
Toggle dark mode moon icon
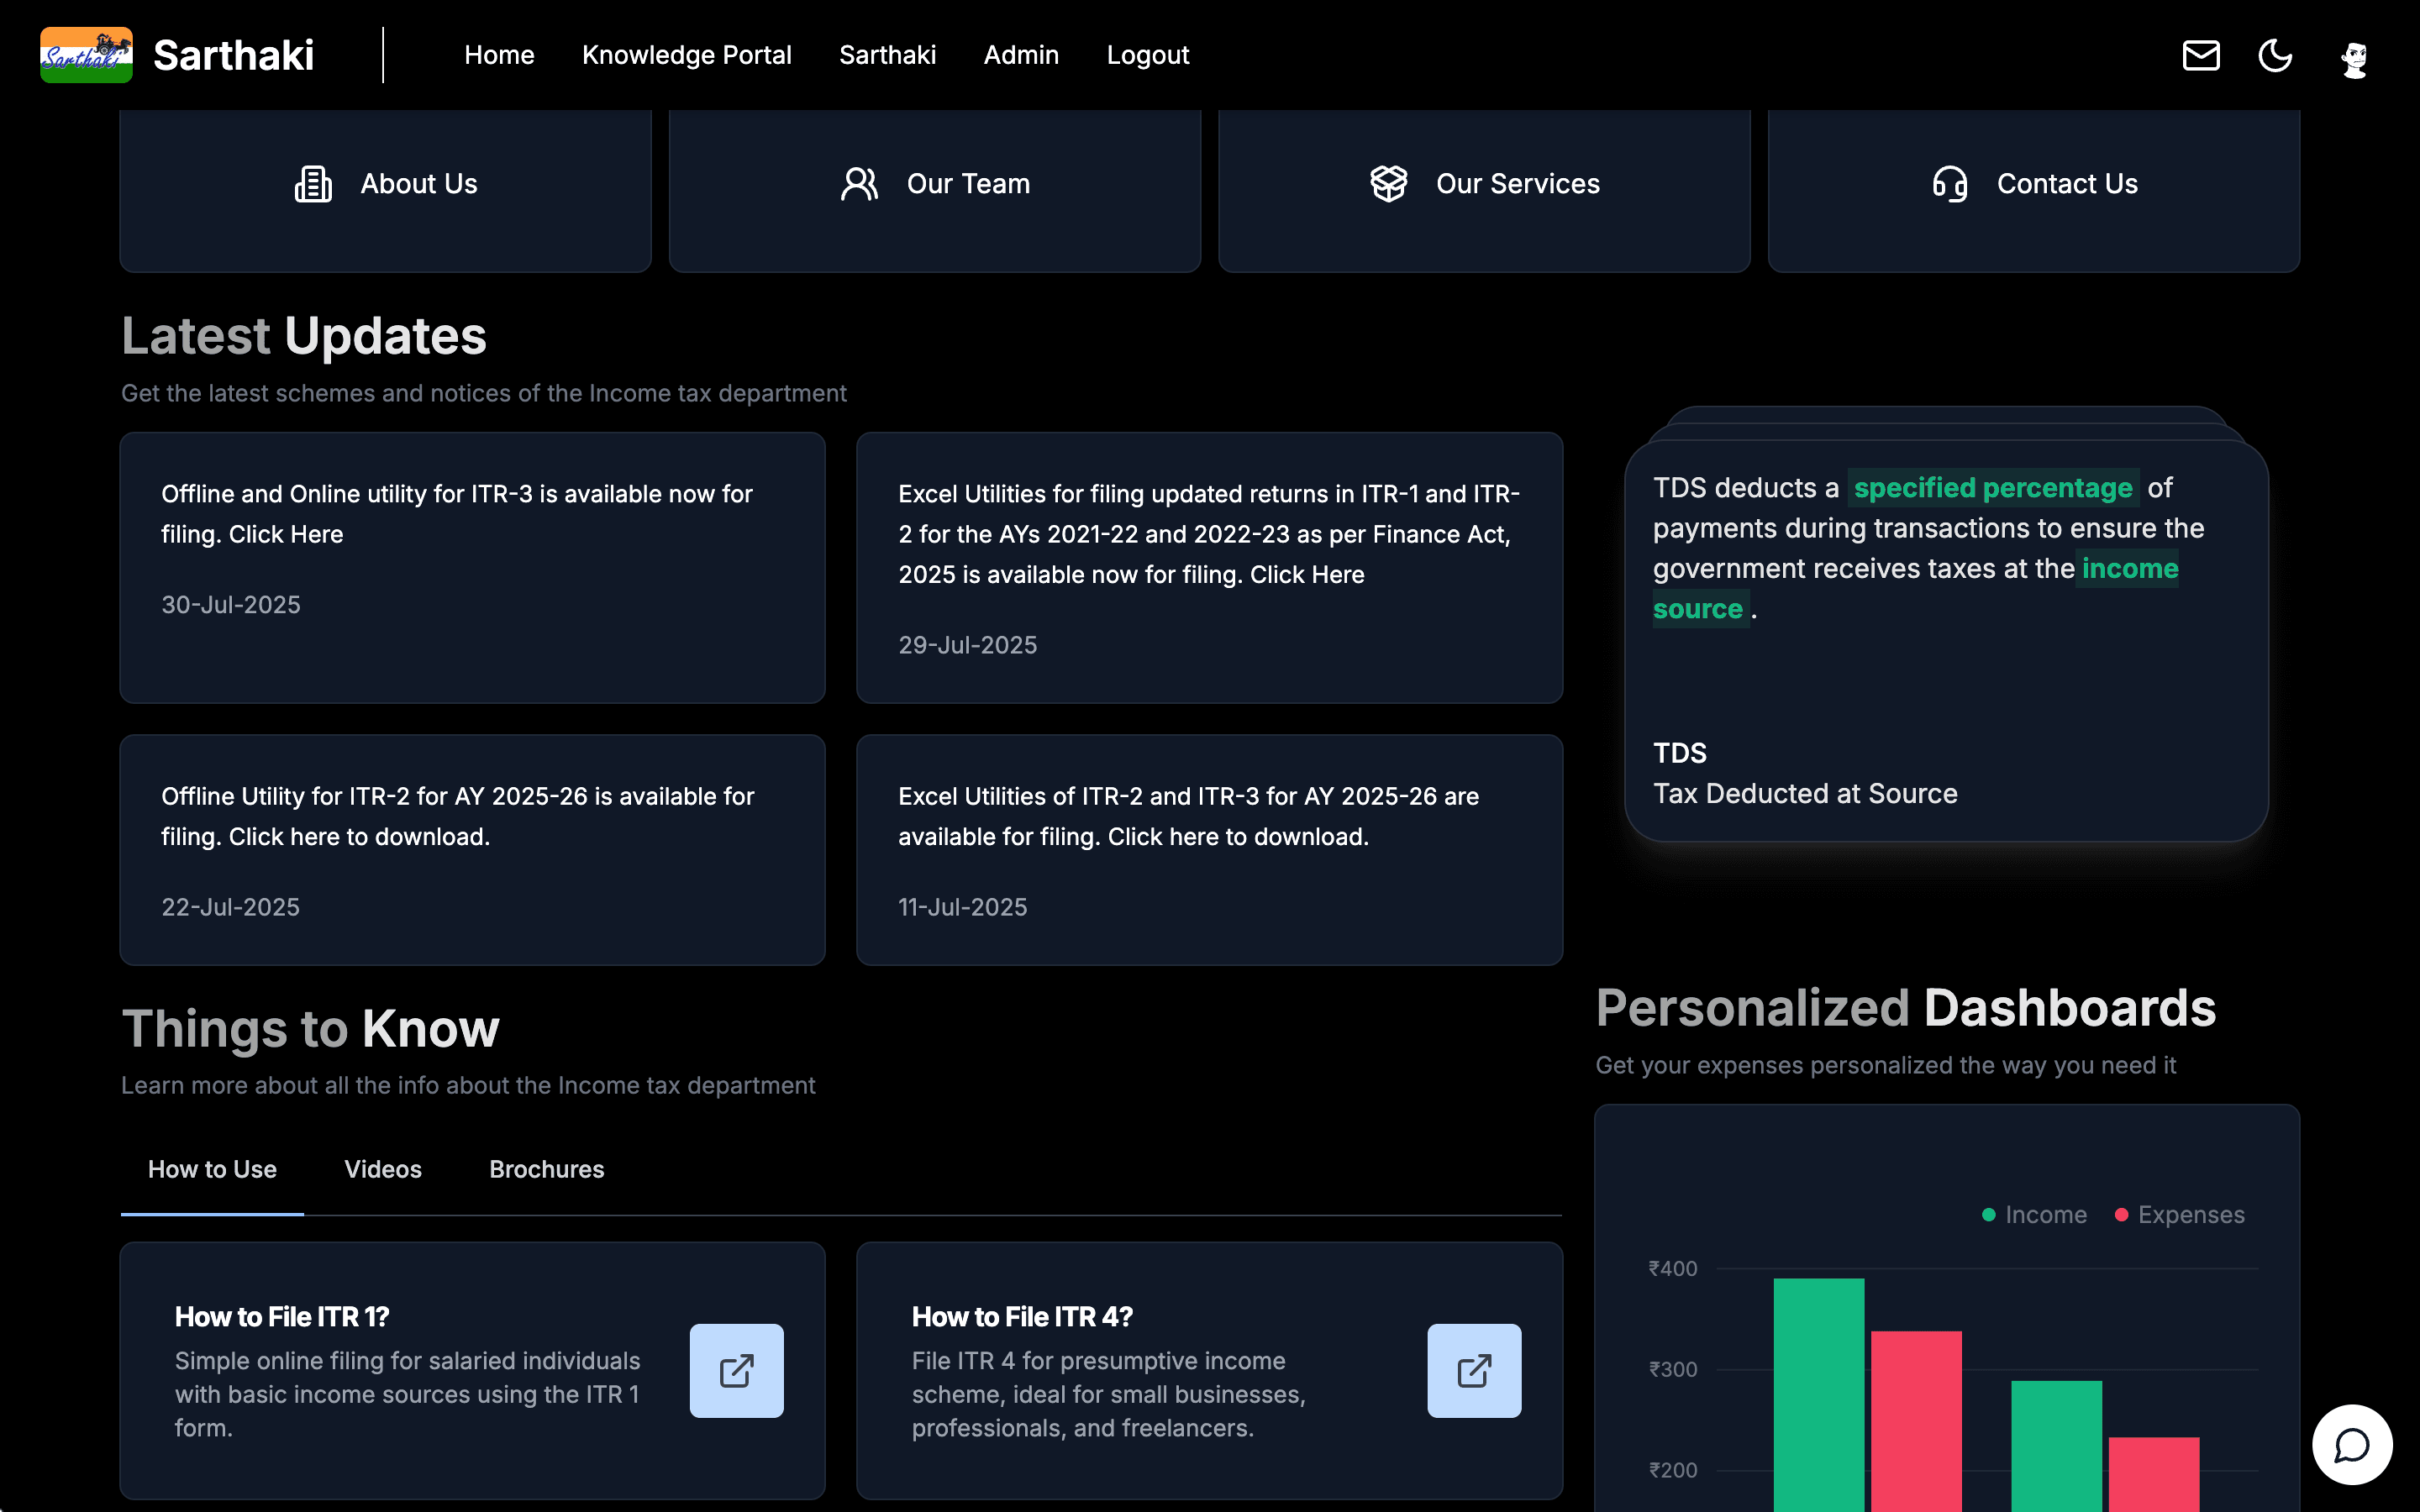point(2275,55)
